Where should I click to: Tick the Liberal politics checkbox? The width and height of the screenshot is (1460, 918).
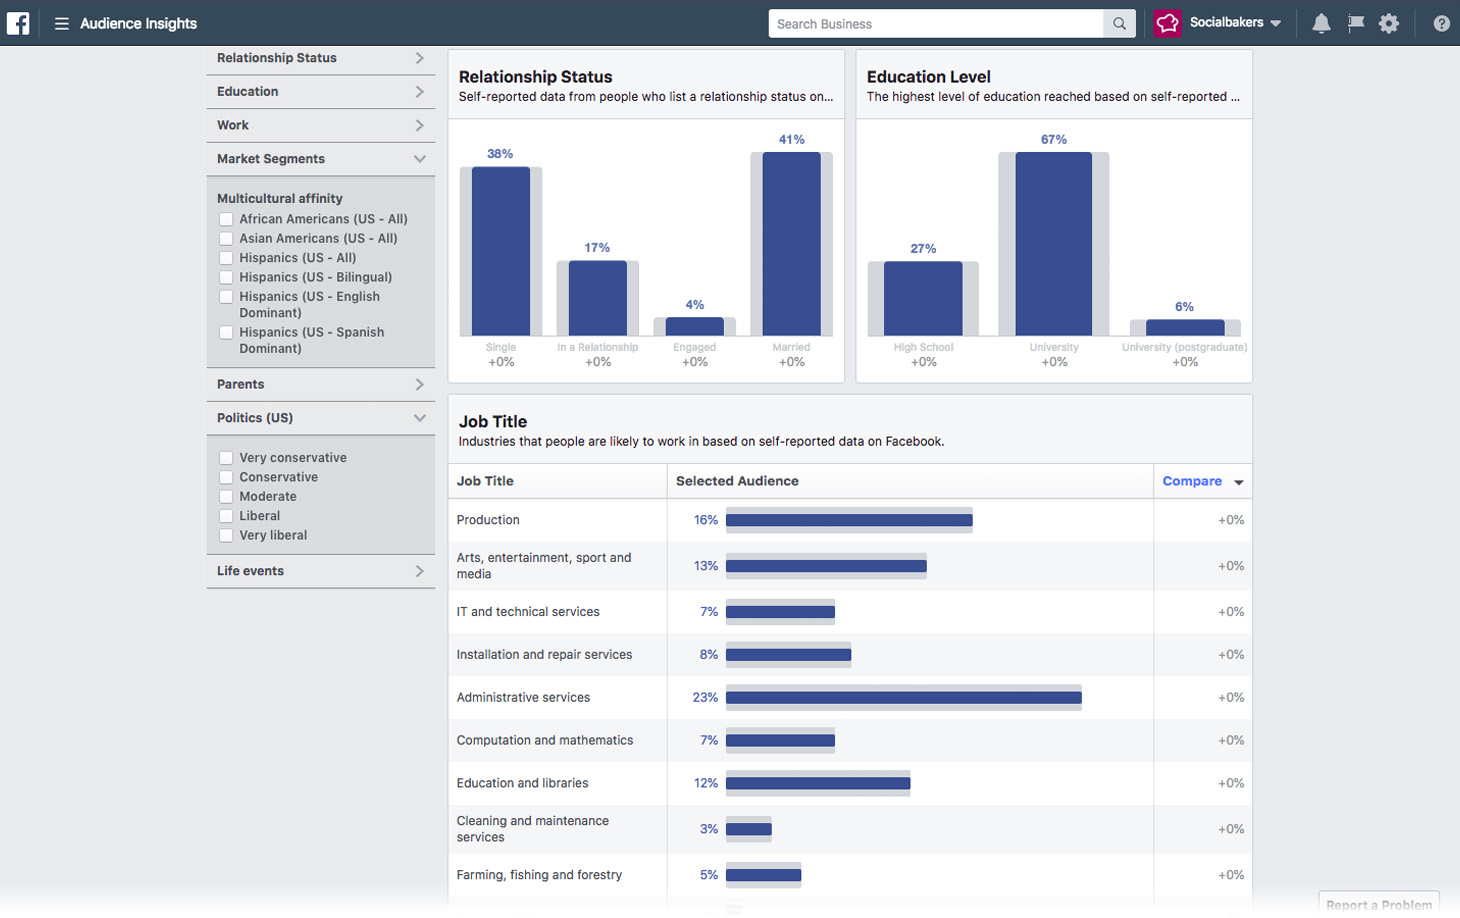point(226,516)
